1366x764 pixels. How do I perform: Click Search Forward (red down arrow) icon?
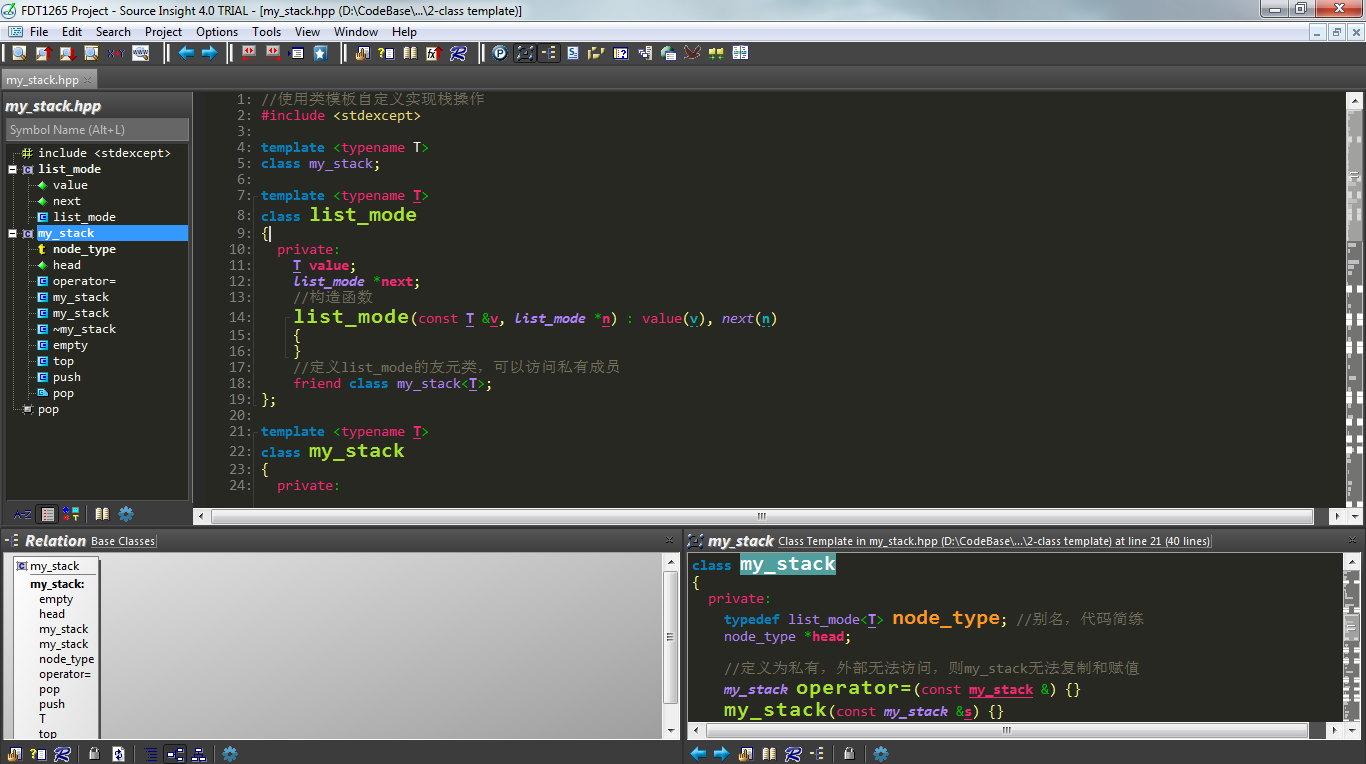pos(67,53)
